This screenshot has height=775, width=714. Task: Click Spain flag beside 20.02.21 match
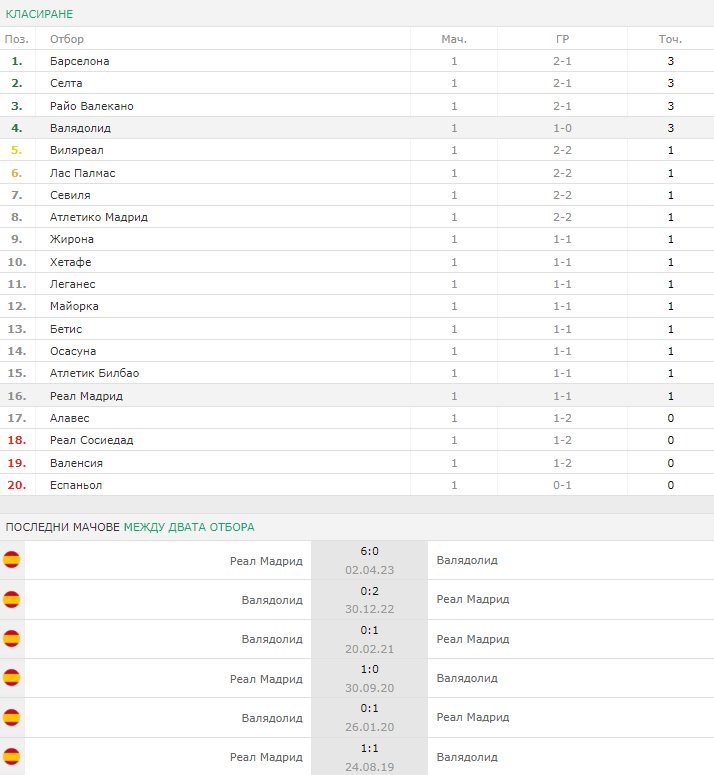[x=11, y=639]
